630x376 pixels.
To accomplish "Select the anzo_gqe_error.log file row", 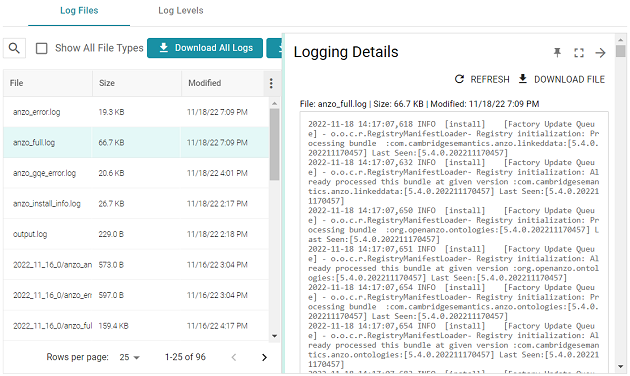I will [136, 173].
